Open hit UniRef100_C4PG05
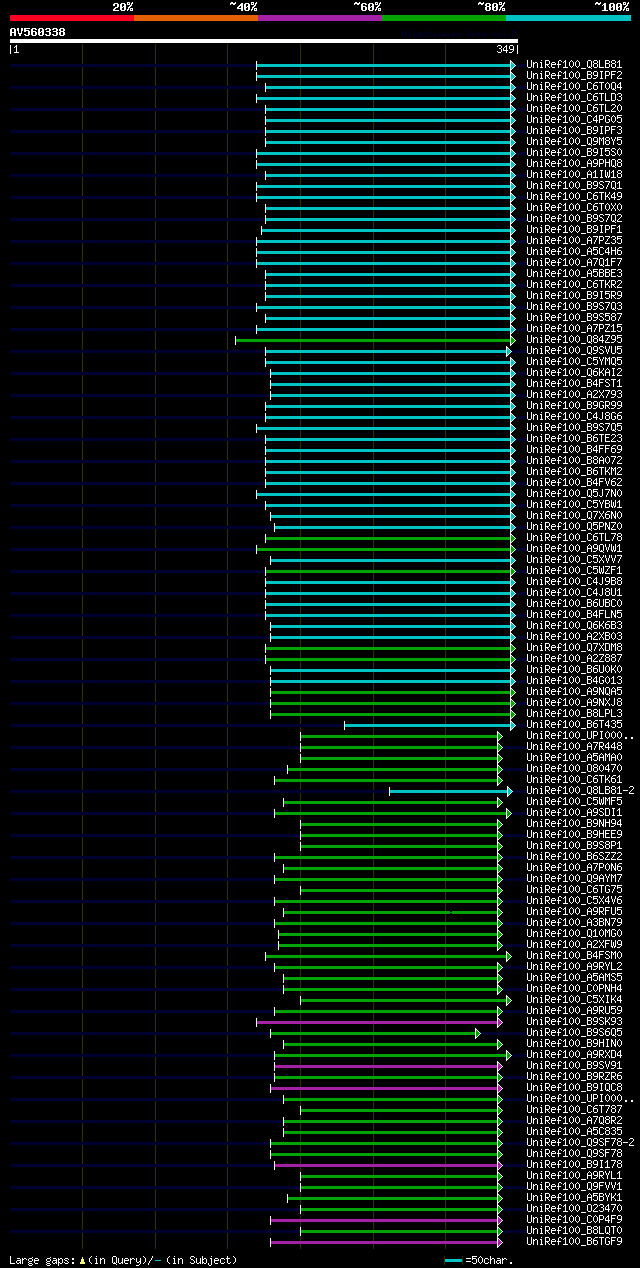The width and height of the screenshot is (640, 1268). pyautogui.click(x=574, y=120)
